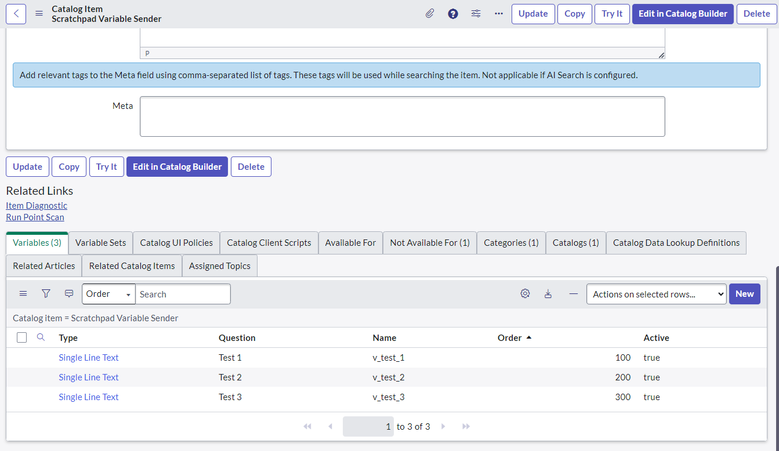Click the Name column header
Screen dimensions: 779x451
[385, 337]
